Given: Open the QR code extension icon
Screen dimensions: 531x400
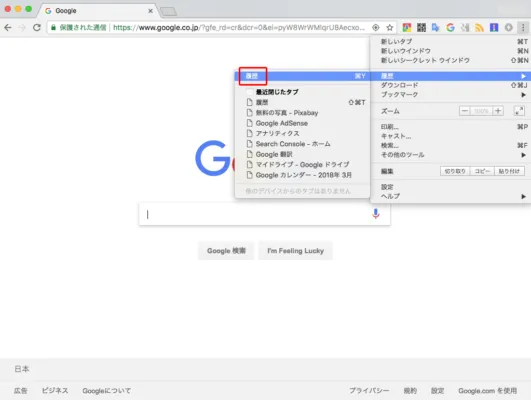Looking at the screenshot, I should (421, 27).
